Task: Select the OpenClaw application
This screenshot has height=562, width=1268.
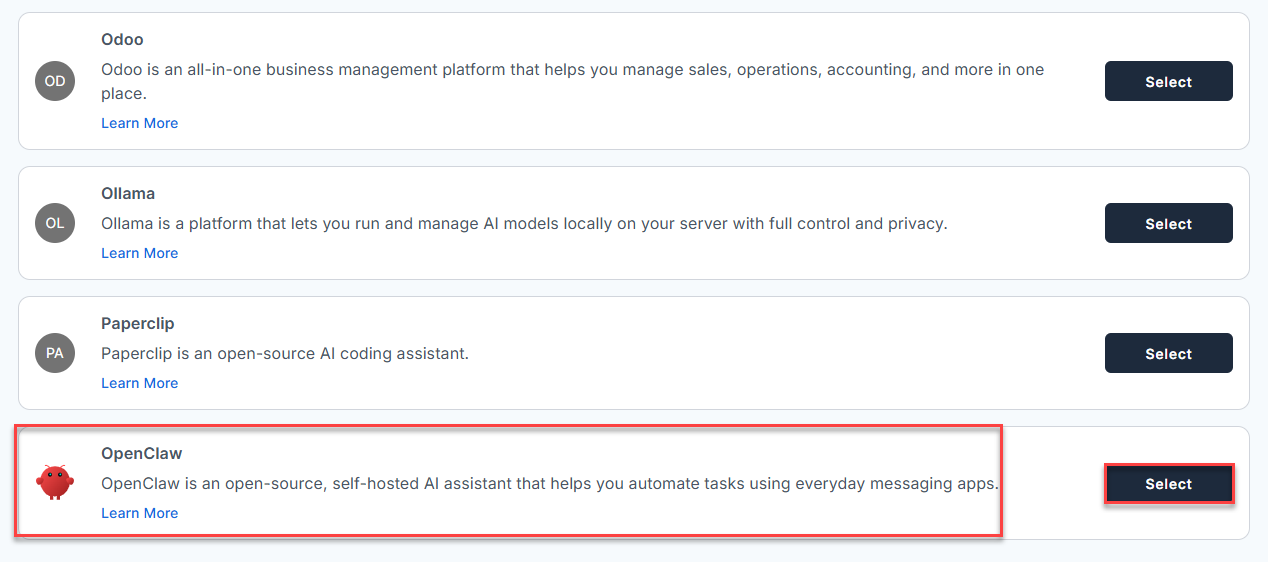Action: pos(1168,483)
